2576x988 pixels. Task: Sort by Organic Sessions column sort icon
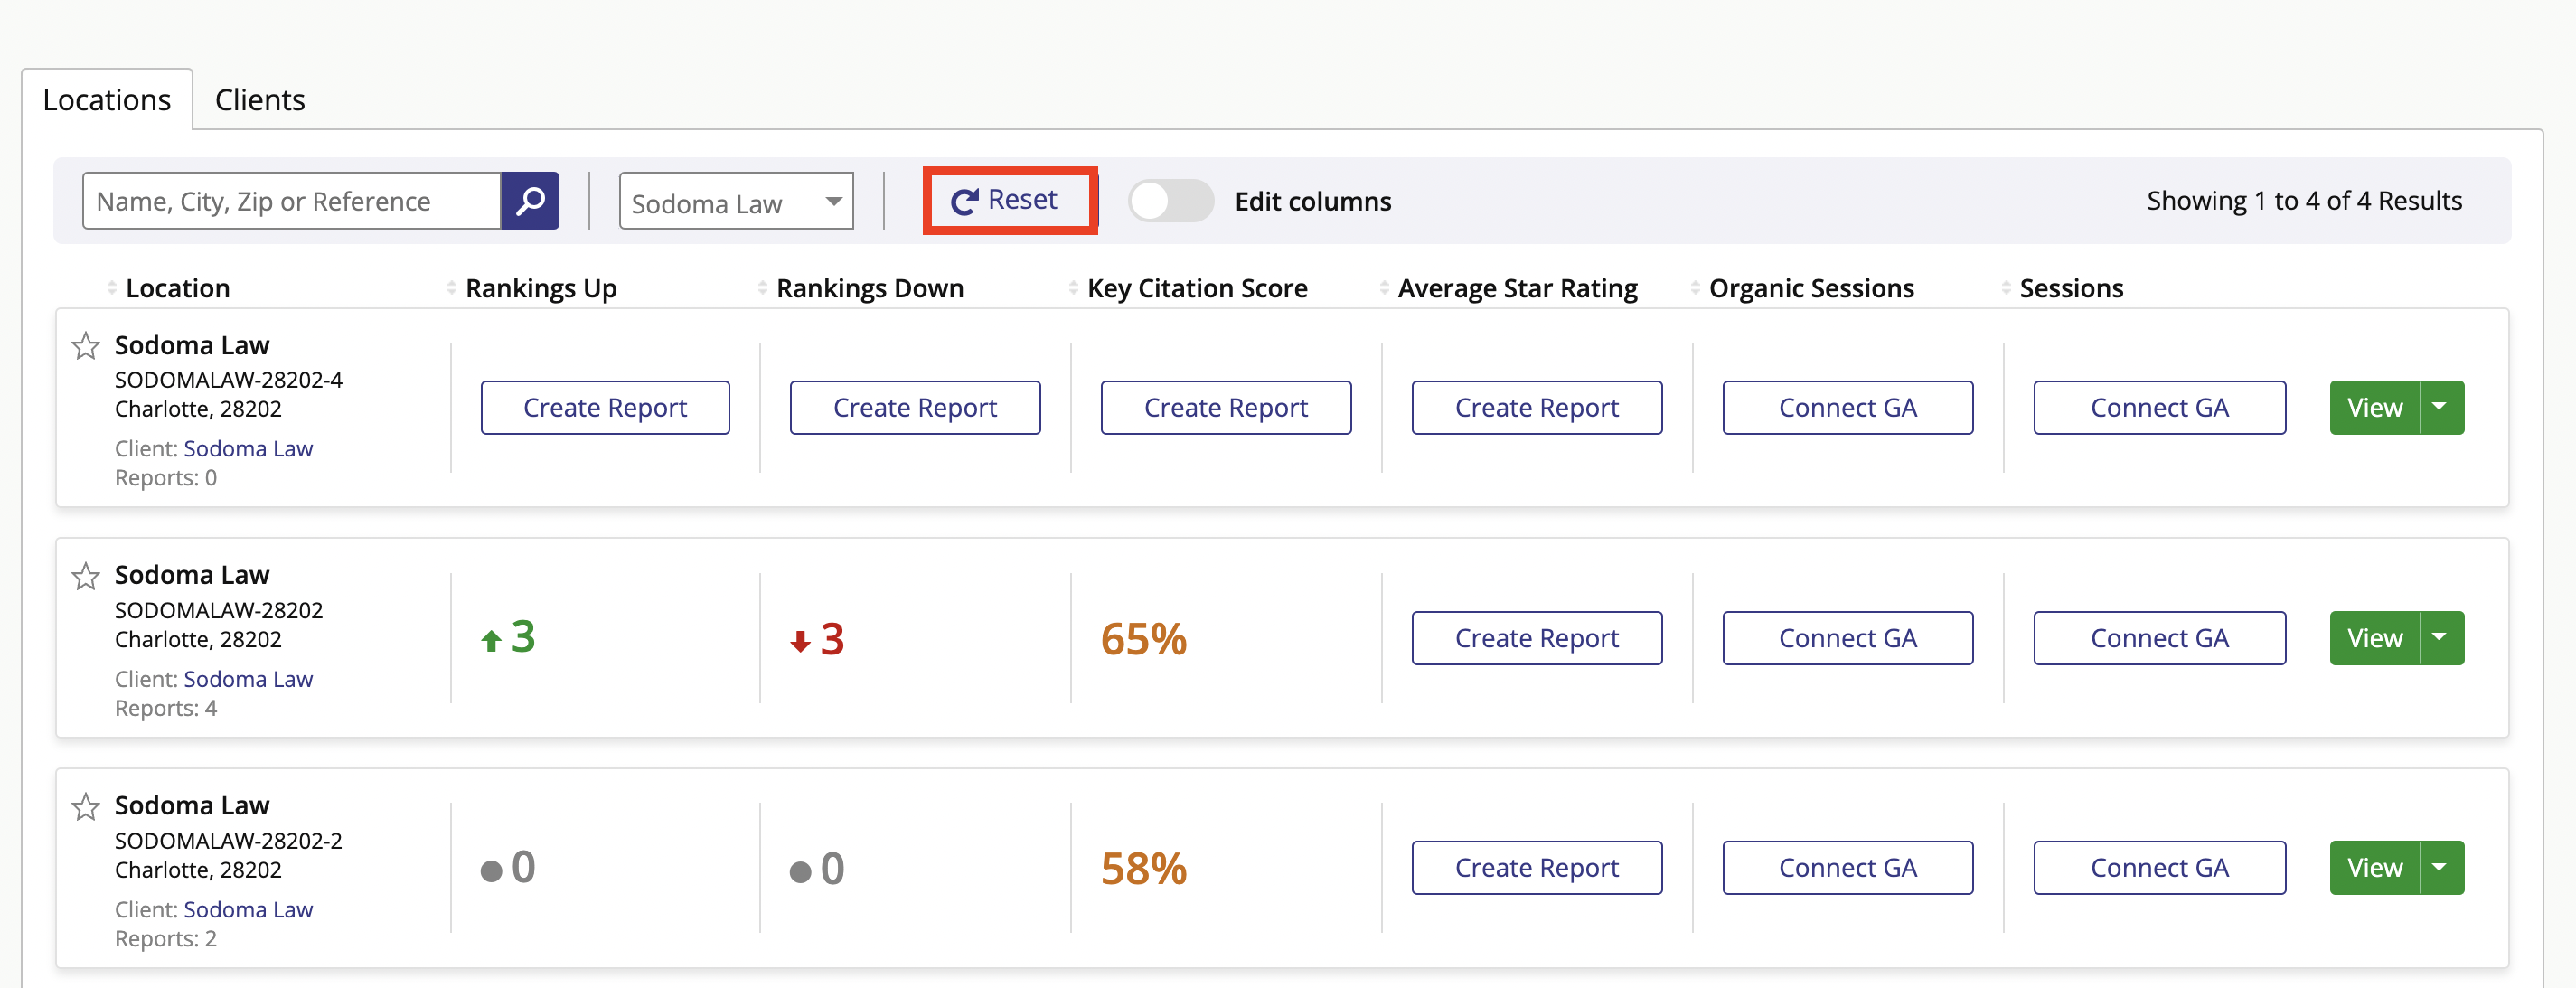coord(1696,288)
